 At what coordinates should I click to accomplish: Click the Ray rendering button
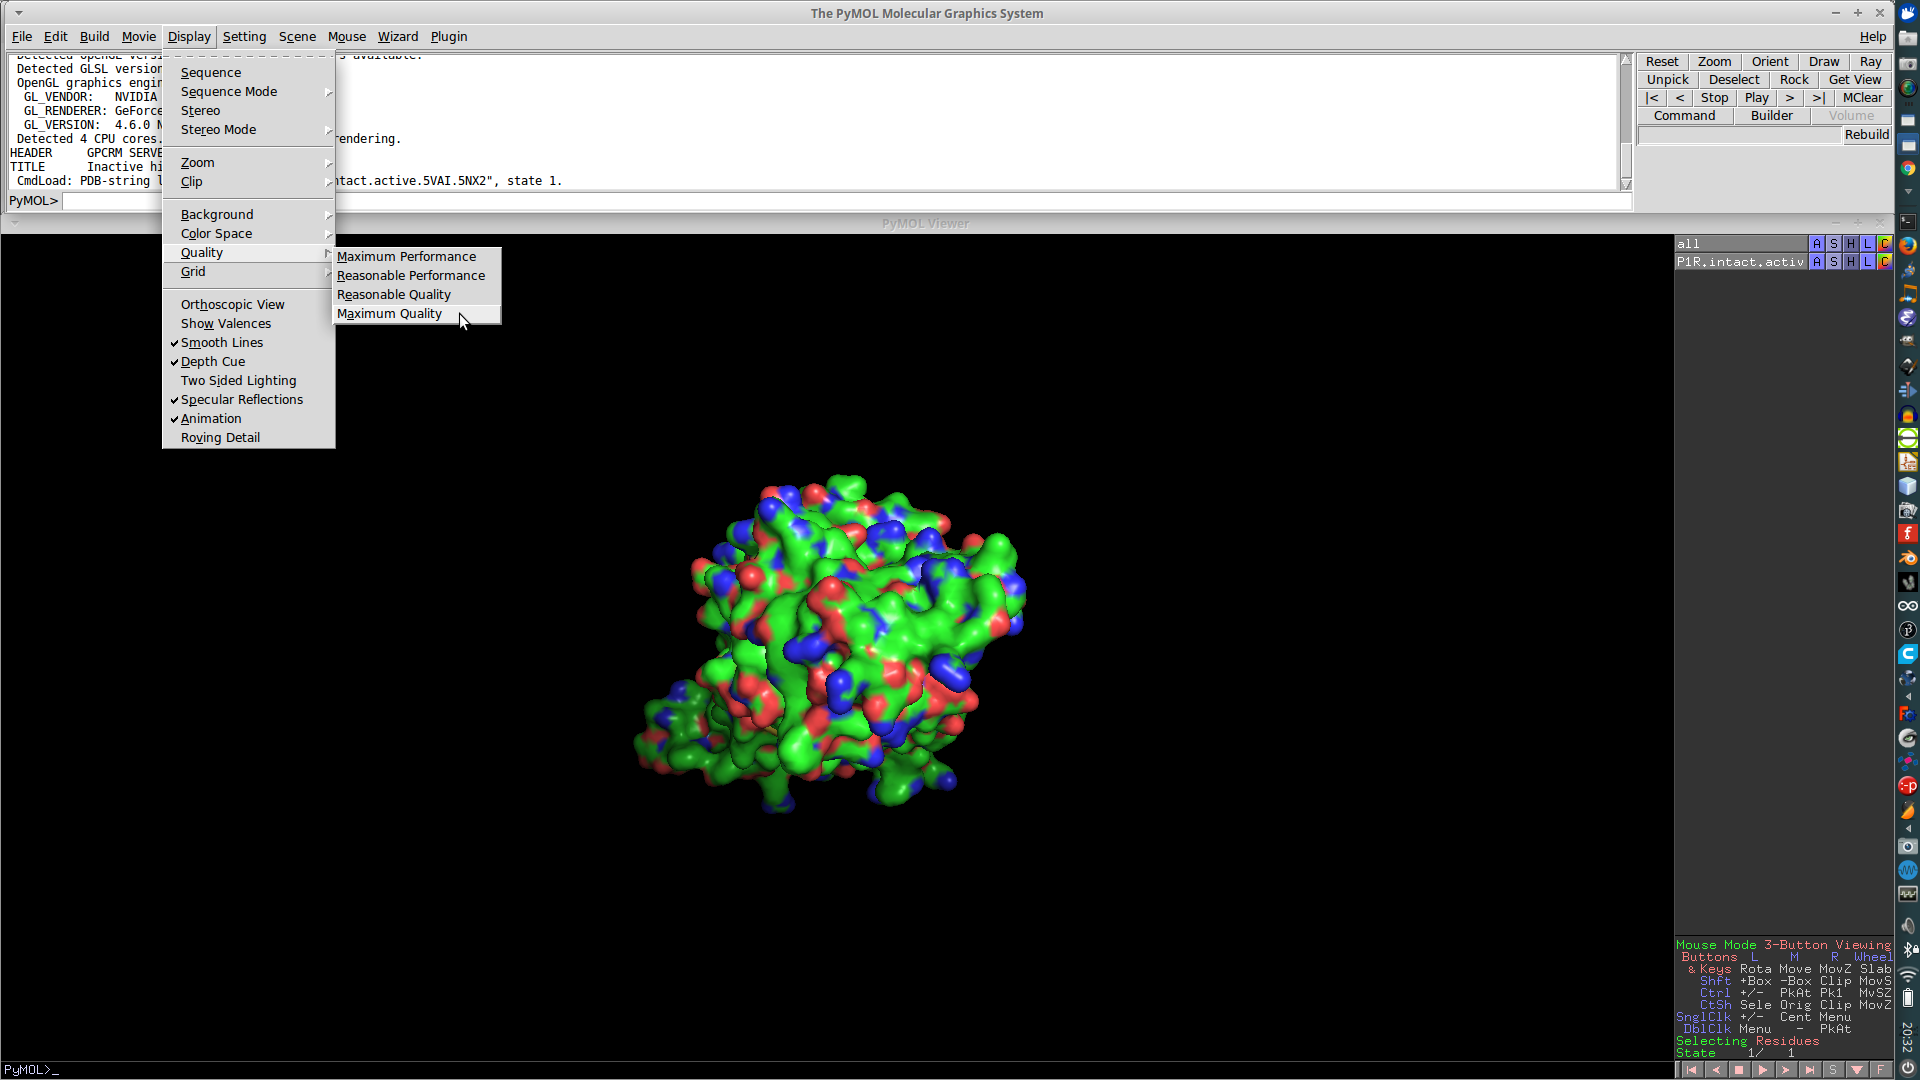[1870, 61]
